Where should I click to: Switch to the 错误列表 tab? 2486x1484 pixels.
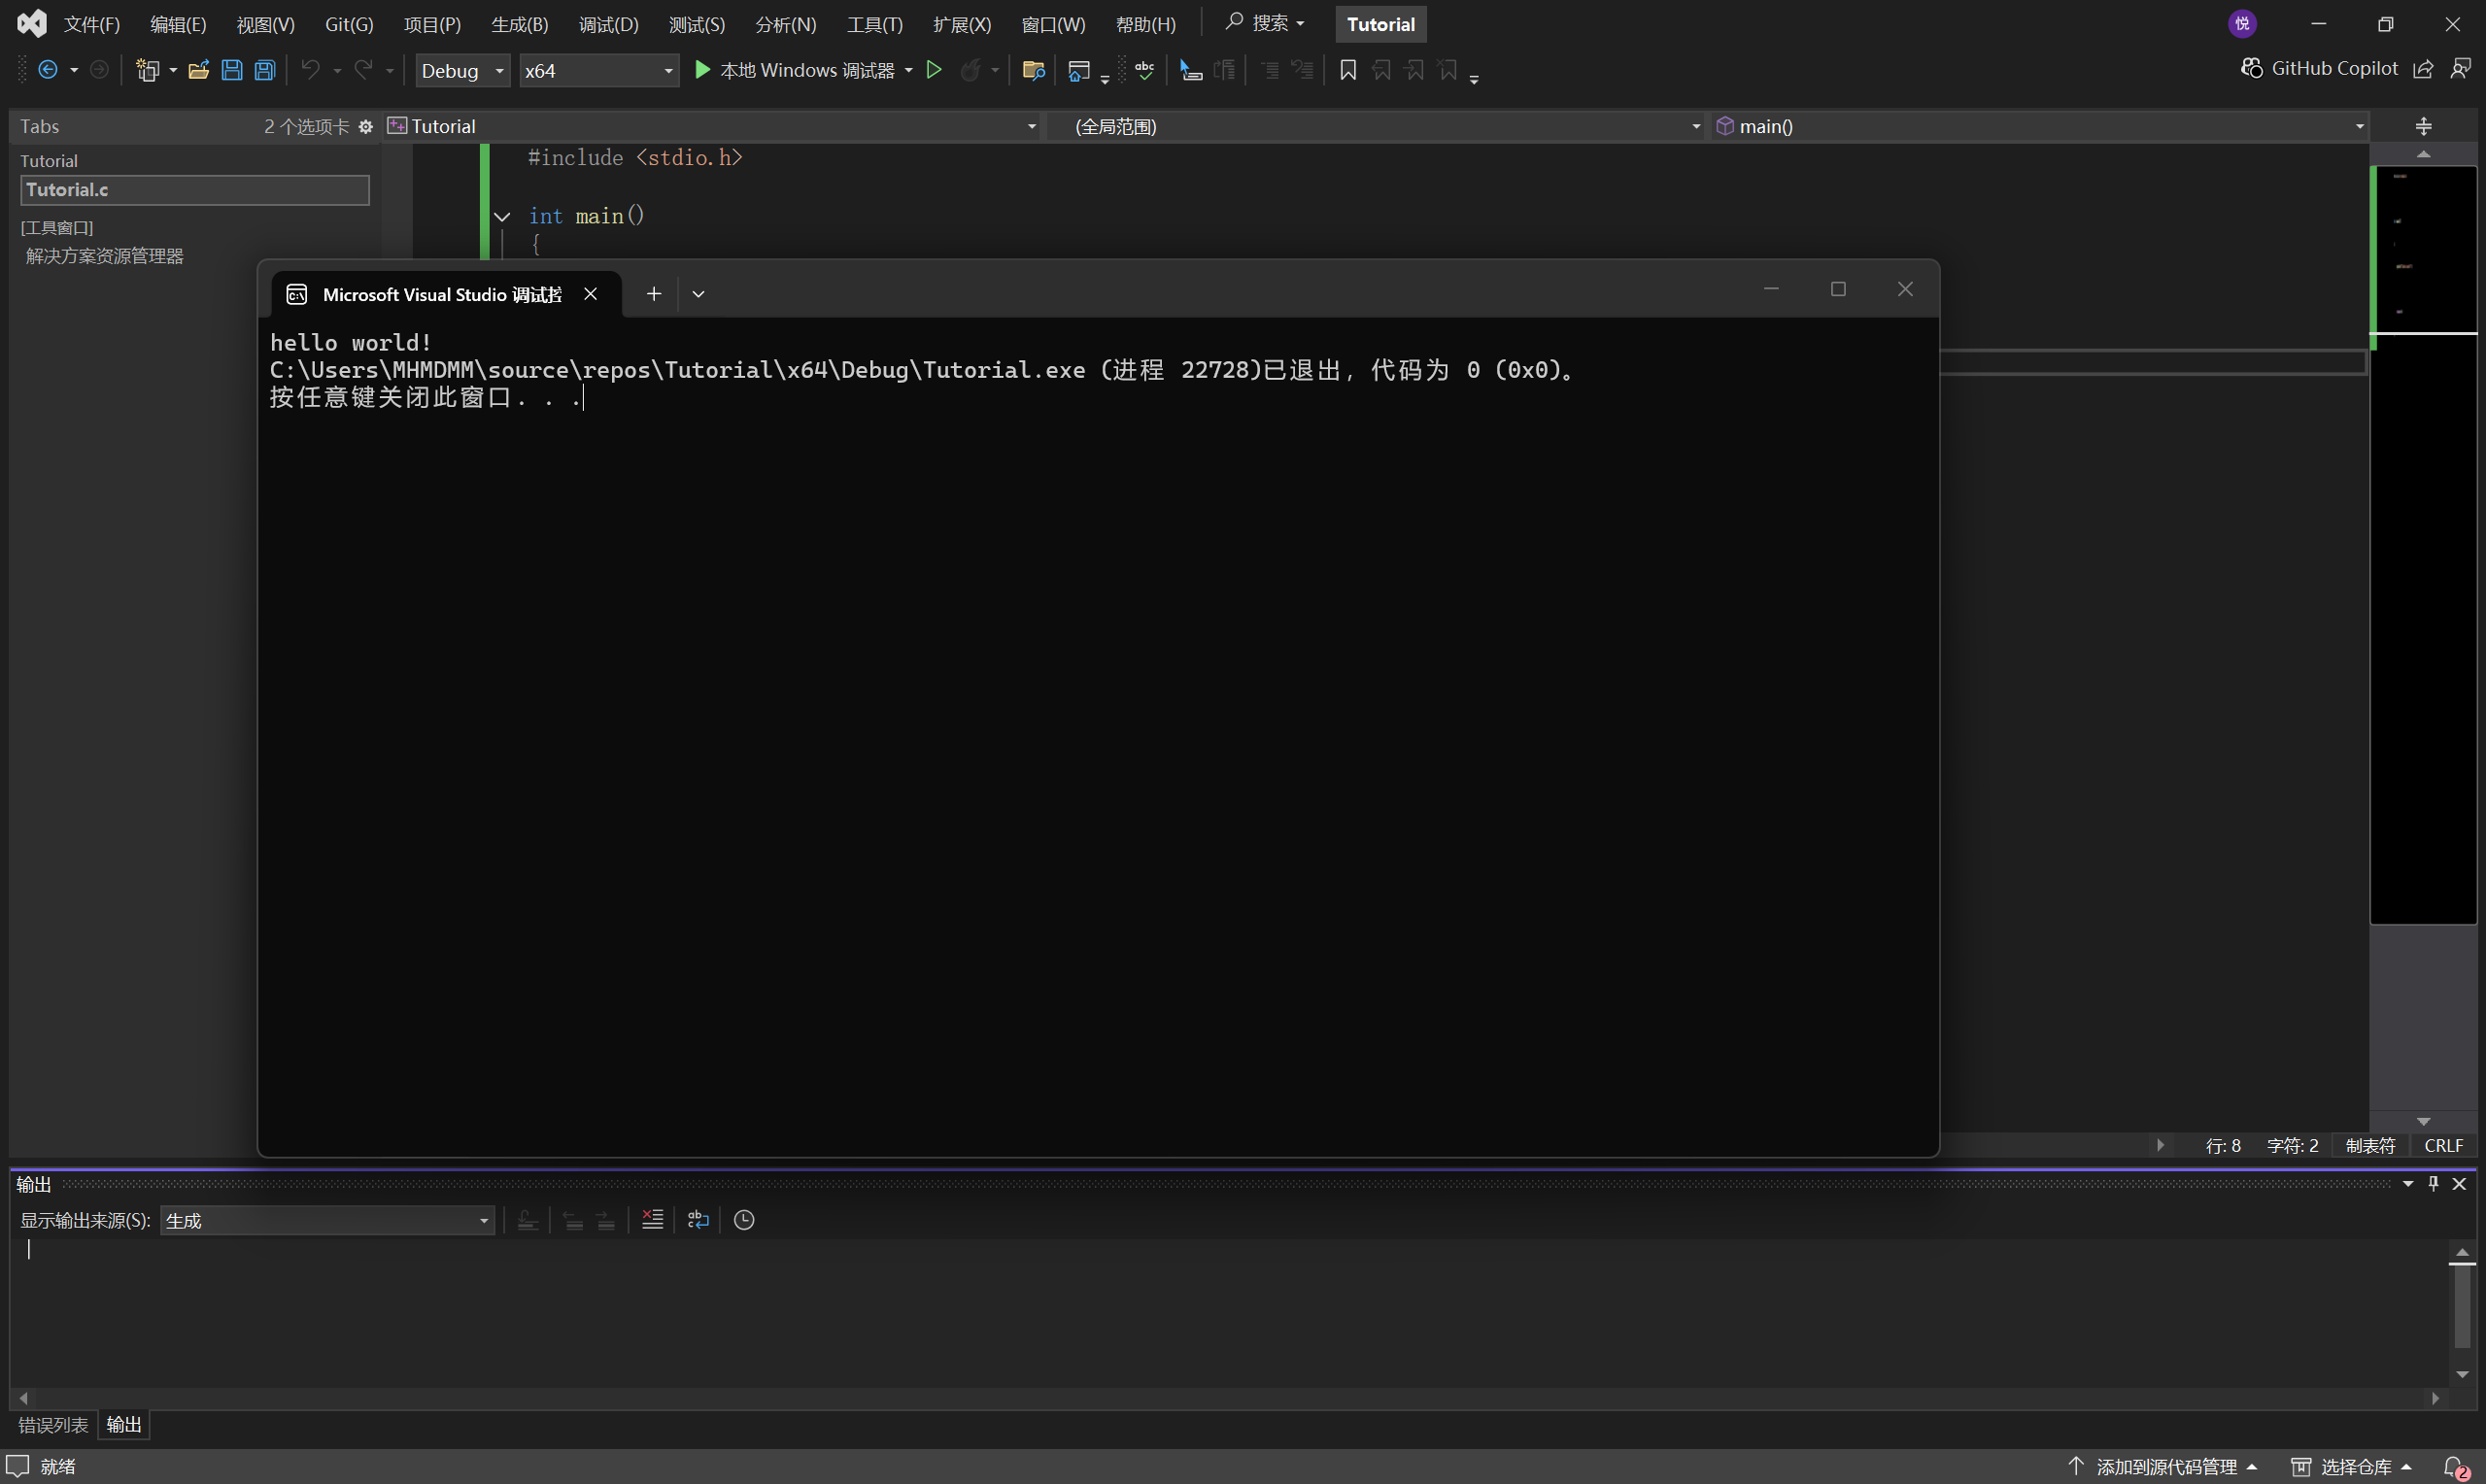[x=53, y=1425]
